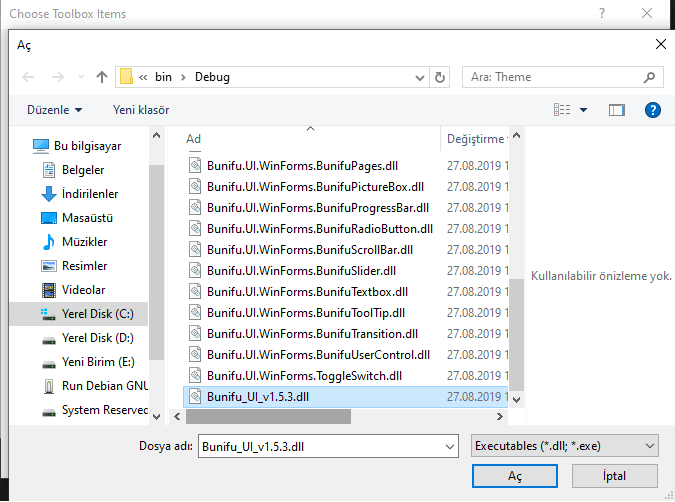
Task: Click the Müzikler music note icon
Action: click(x=49, y=242)
